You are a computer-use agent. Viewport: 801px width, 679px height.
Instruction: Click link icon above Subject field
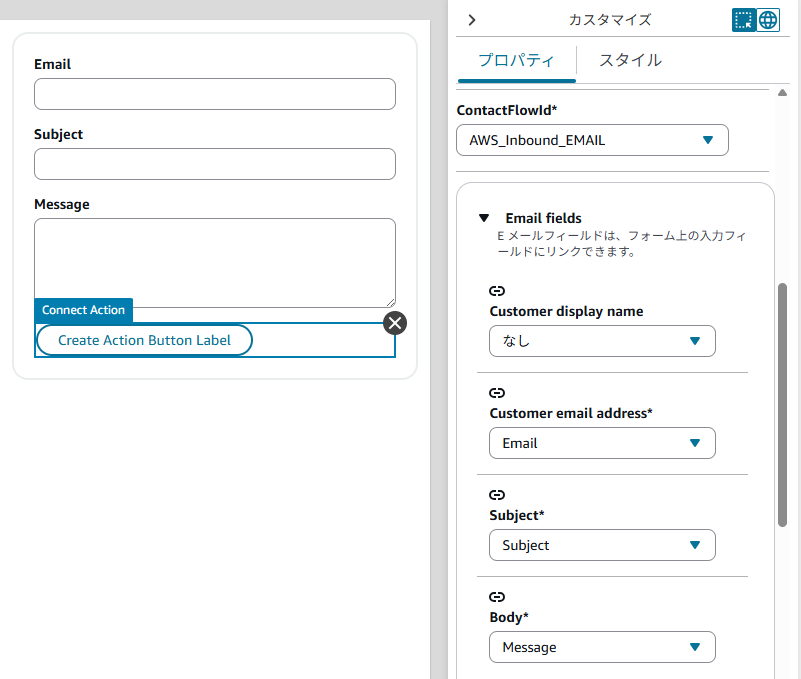pyautogui.click(x=497, y=495)
